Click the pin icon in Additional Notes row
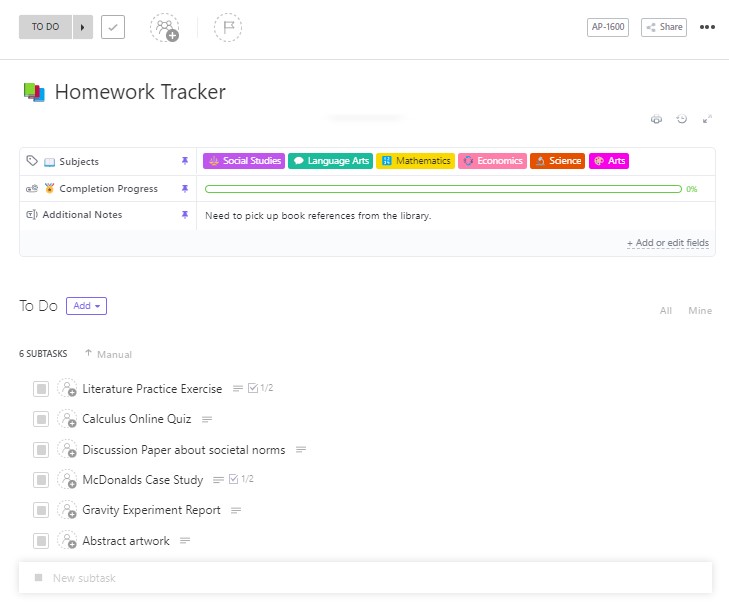 click(x=185, y=214)
